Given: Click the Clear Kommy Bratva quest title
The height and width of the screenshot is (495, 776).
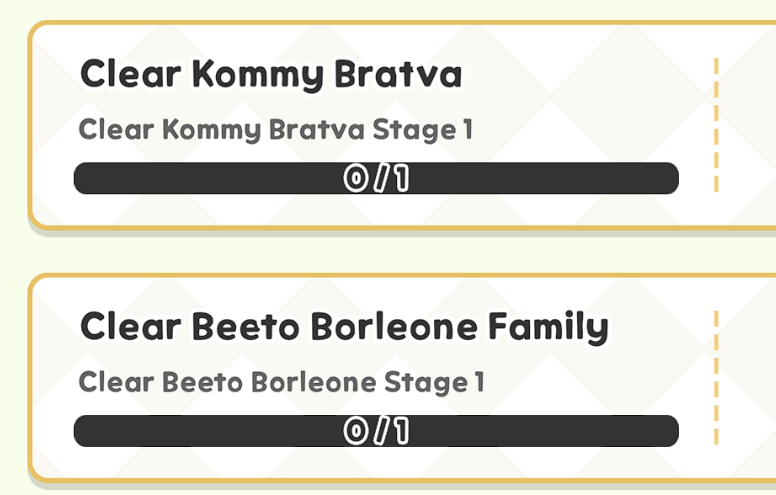Looking at the screenshot, I should pyautogui.click(x=270, y=75).
